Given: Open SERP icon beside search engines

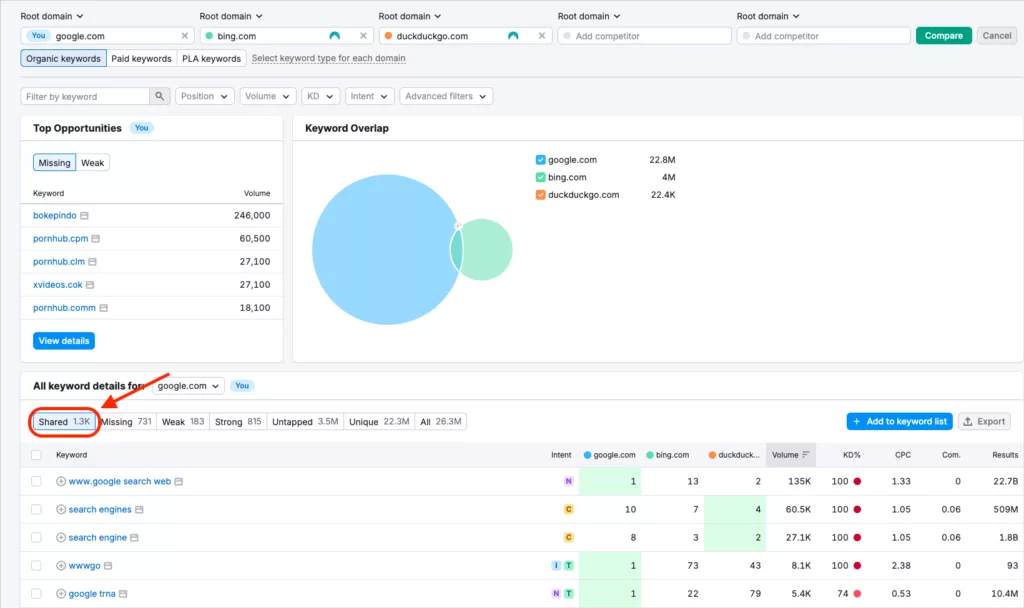Looking at the screenshot, I should click(x=139, y=509).
